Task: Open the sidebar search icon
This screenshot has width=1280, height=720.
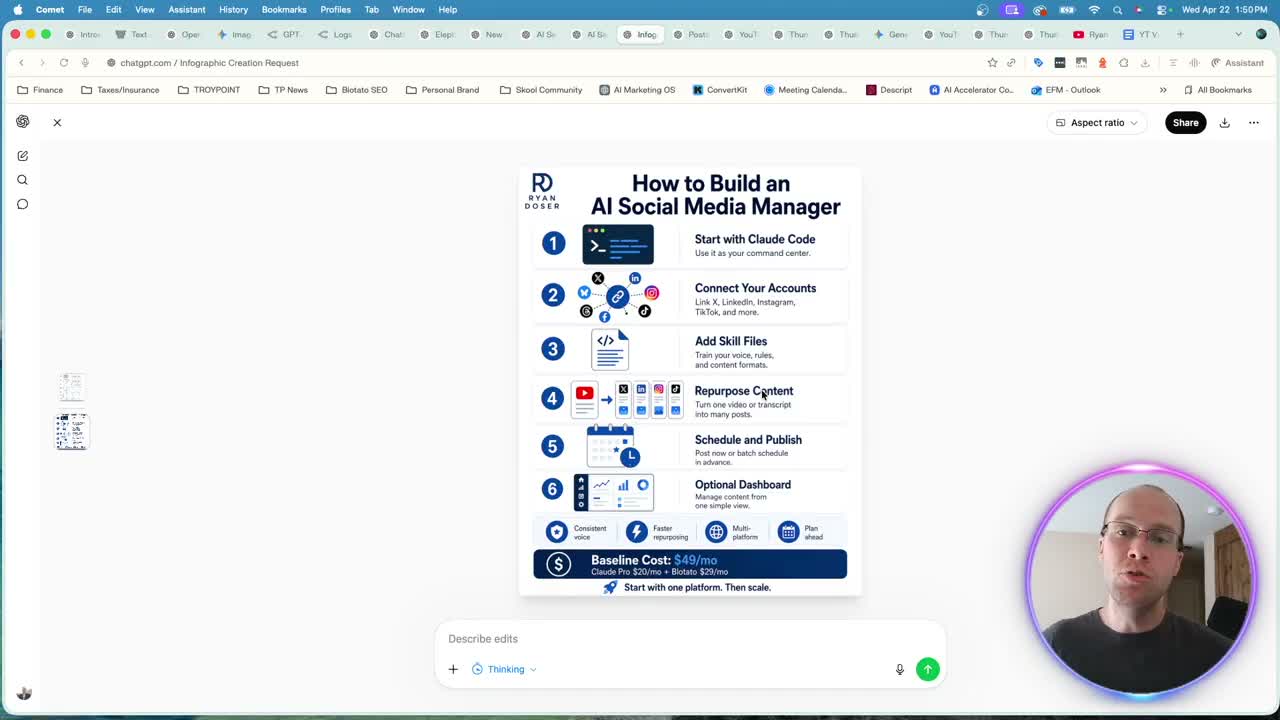Action: (22, 180)
